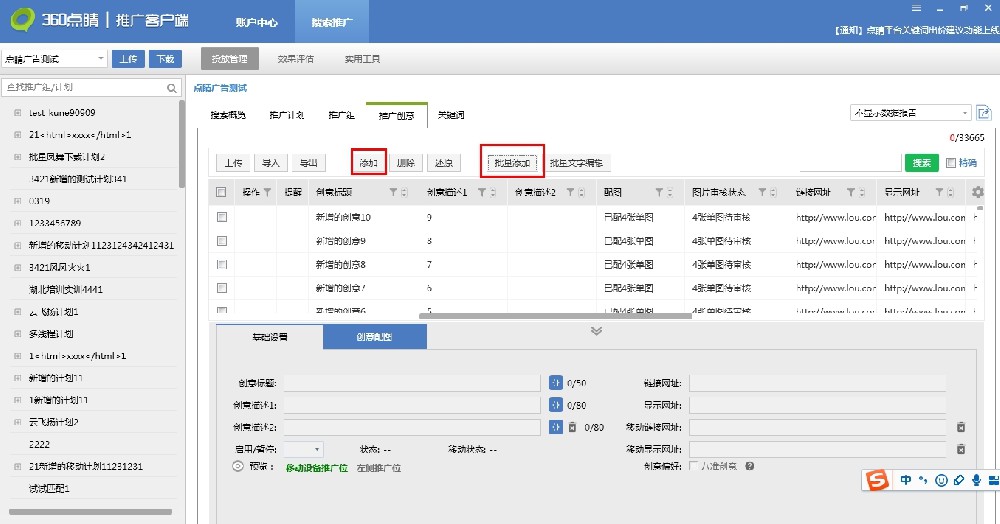Click the filter funnel in the 创意描述1 column
Viewport: 1000px width, 524px height.
coord(482,192)
